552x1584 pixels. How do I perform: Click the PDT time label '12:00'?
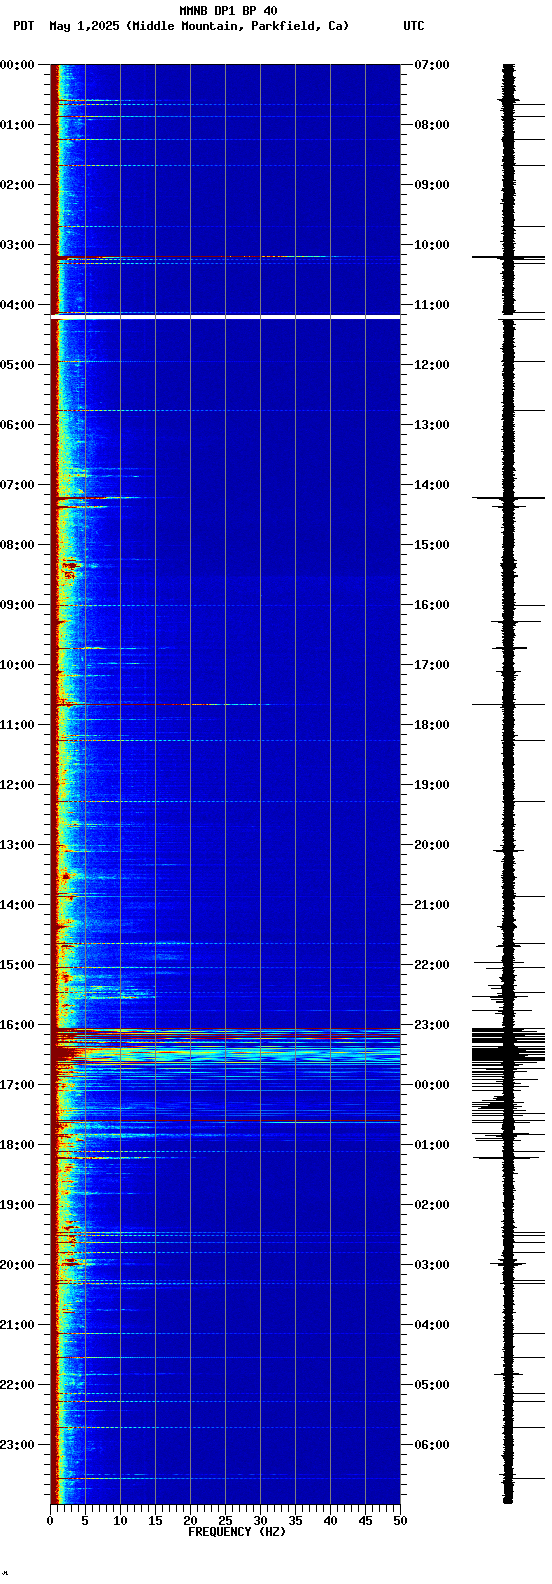17,785
